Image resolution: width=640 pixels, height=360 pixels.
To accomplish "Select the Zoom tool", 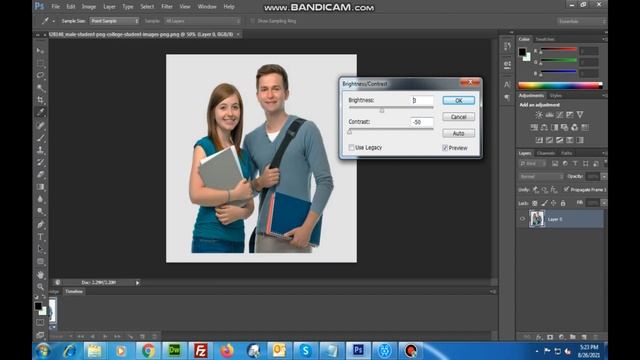I will pyautogui.click(x=40, y=287).
